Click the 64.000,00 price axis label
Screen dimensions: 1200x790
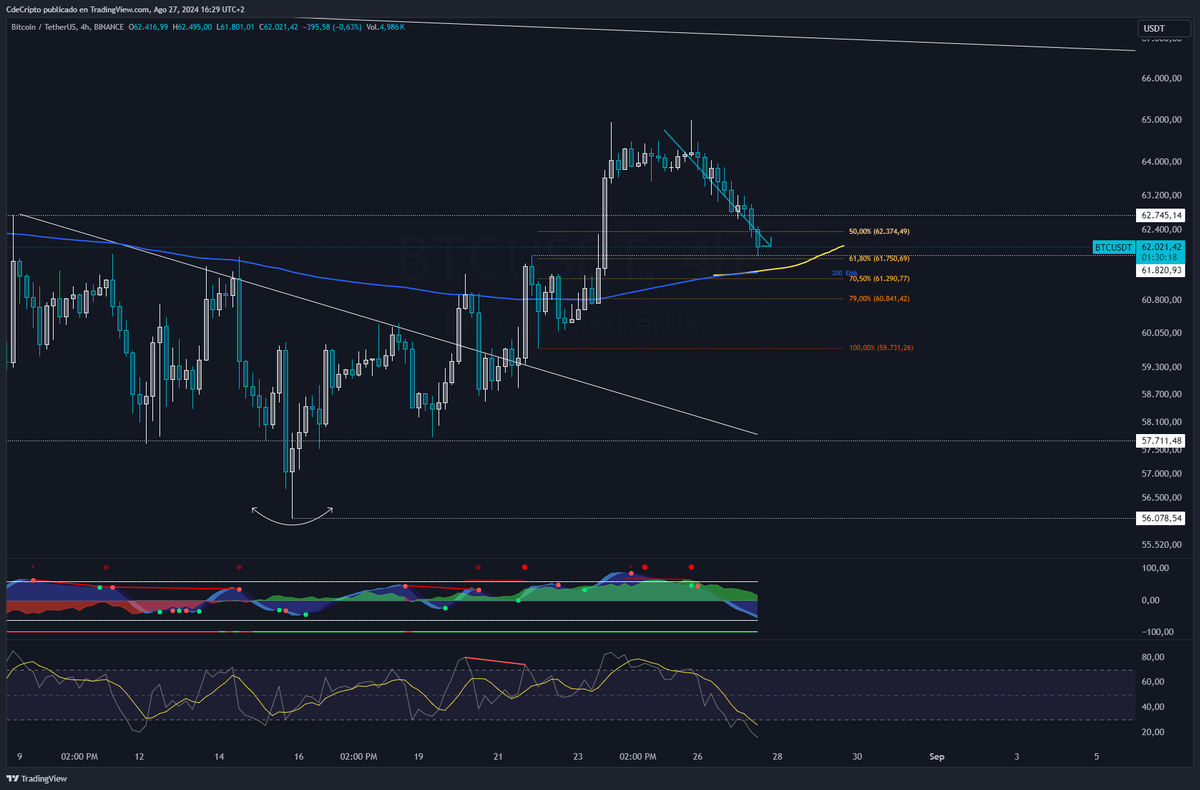1161,162
